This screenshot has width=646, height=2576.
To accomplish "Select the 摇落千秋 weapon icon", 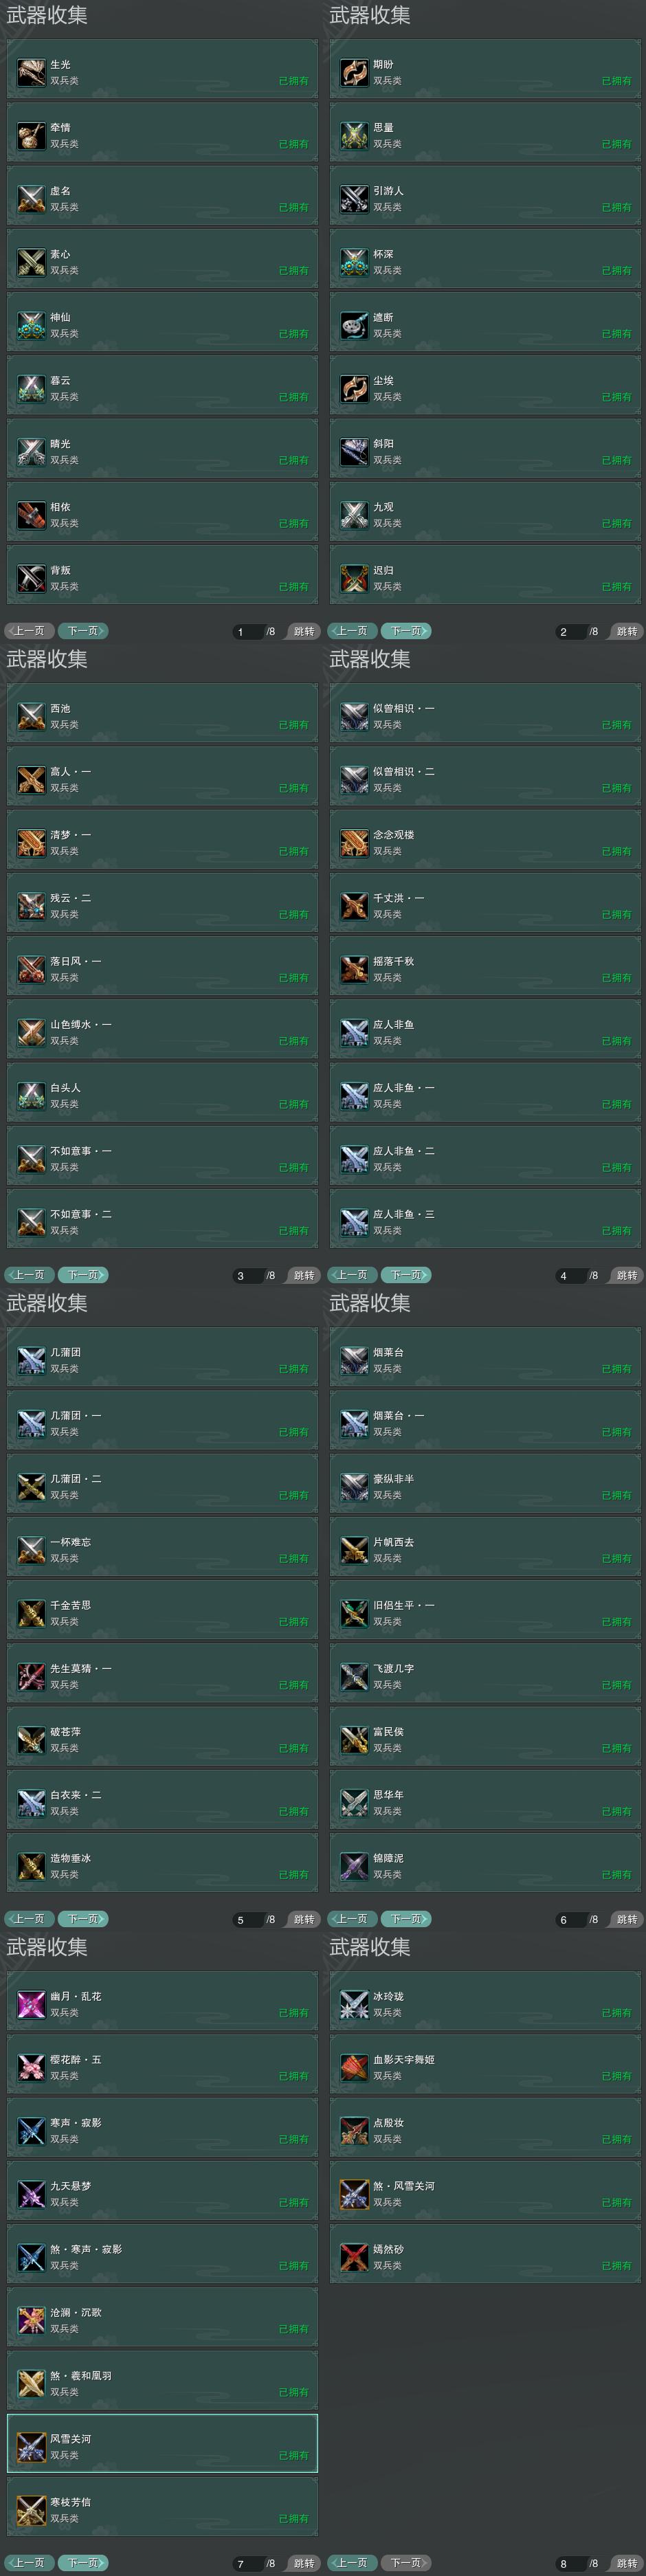I will (354, 969).
